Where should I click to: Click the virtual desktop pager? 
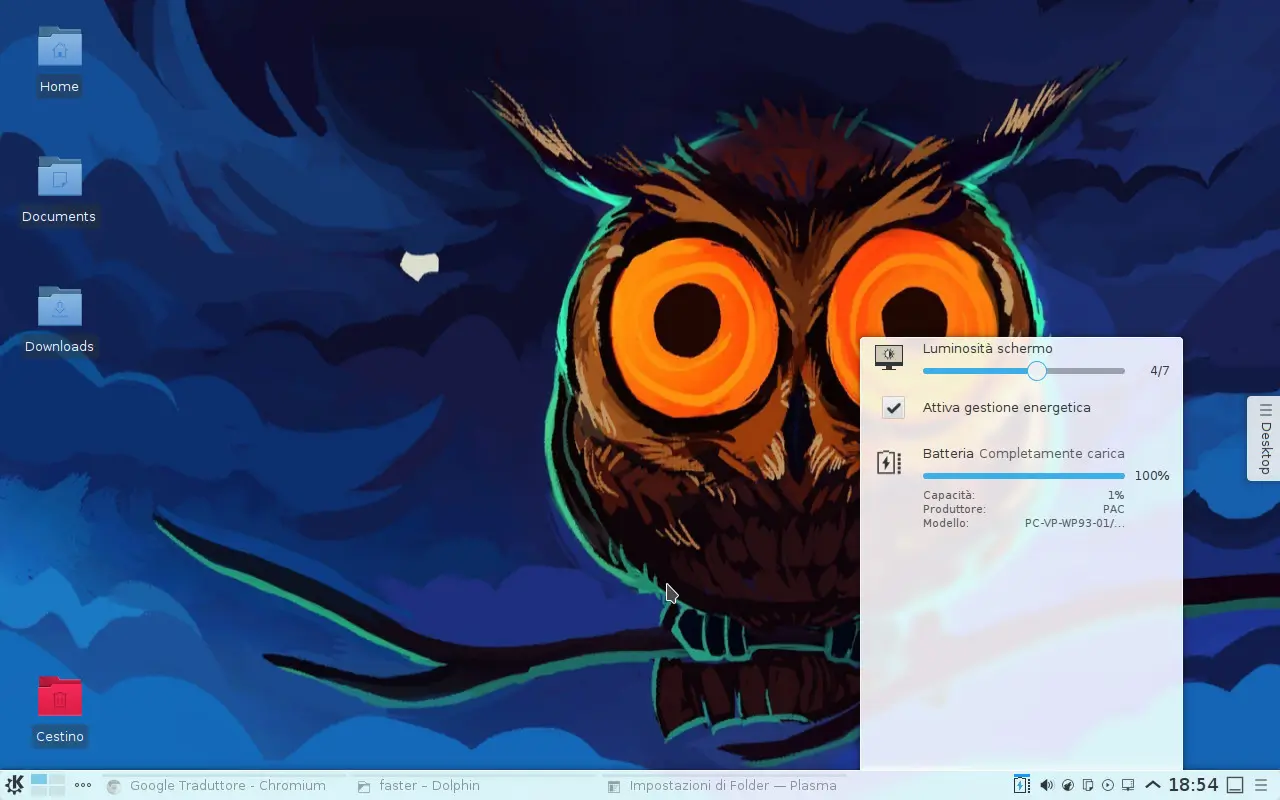pos(47,785)
